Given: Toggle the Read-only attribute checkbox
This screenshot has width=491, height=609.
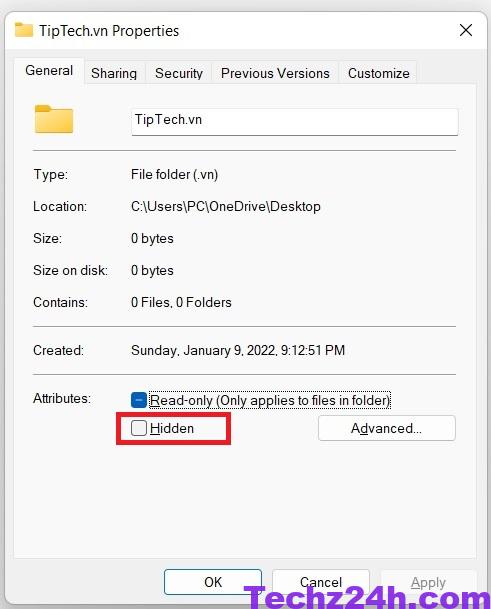Looking at the screenshot, I should coord(139,400).
